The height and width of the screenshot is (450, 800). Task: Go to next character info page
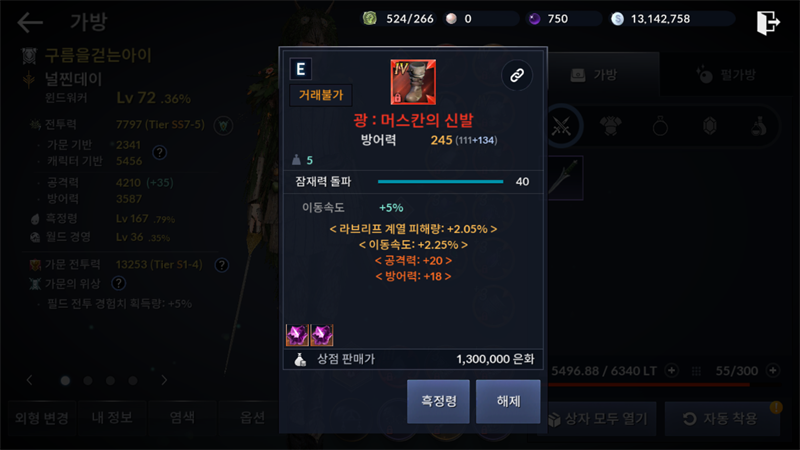pos(164,380)
